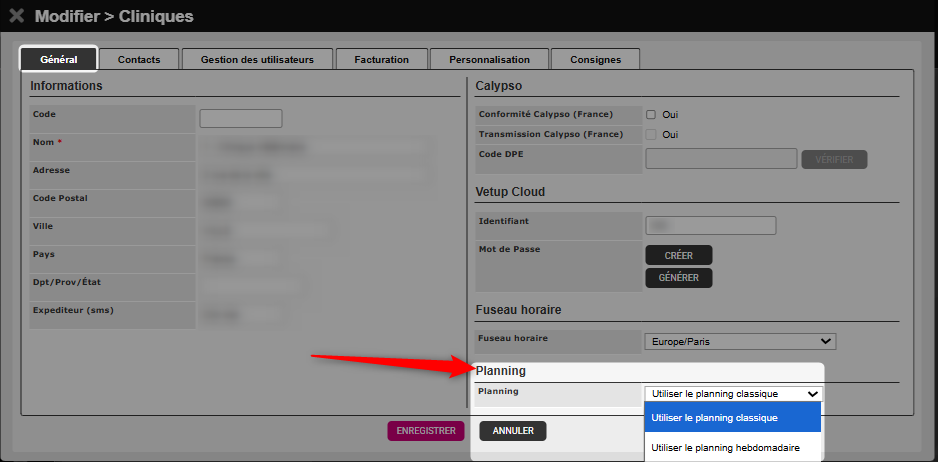The height and width of the screenshot is (462, 938).
Task: Focus the Code DPE text field
Action: pyautogui.click(x=721, y=158)
